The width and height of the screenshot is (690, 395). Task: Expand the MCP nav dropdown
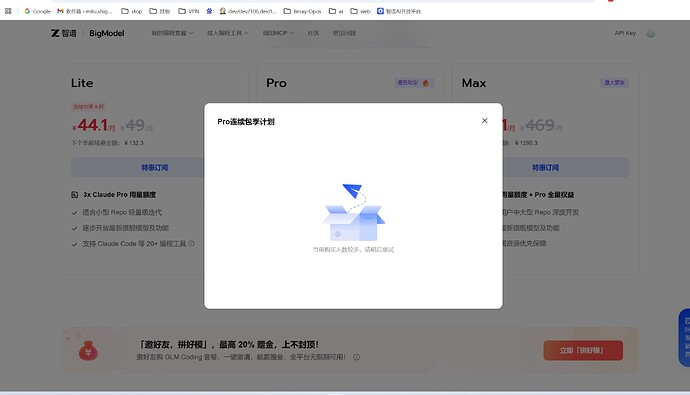coord(278,33)
